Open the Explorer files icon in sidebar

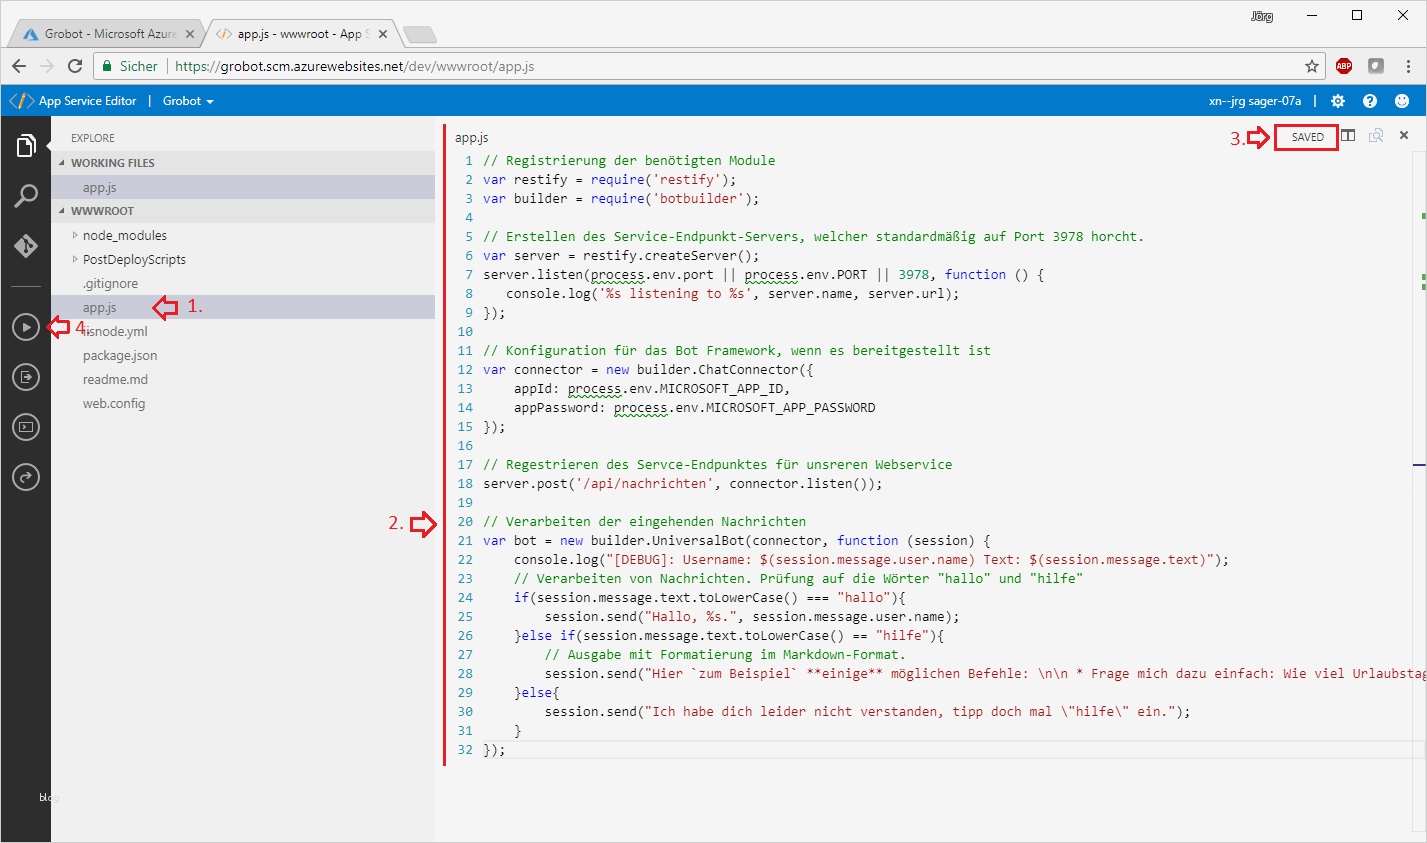[x=26, y=146]
